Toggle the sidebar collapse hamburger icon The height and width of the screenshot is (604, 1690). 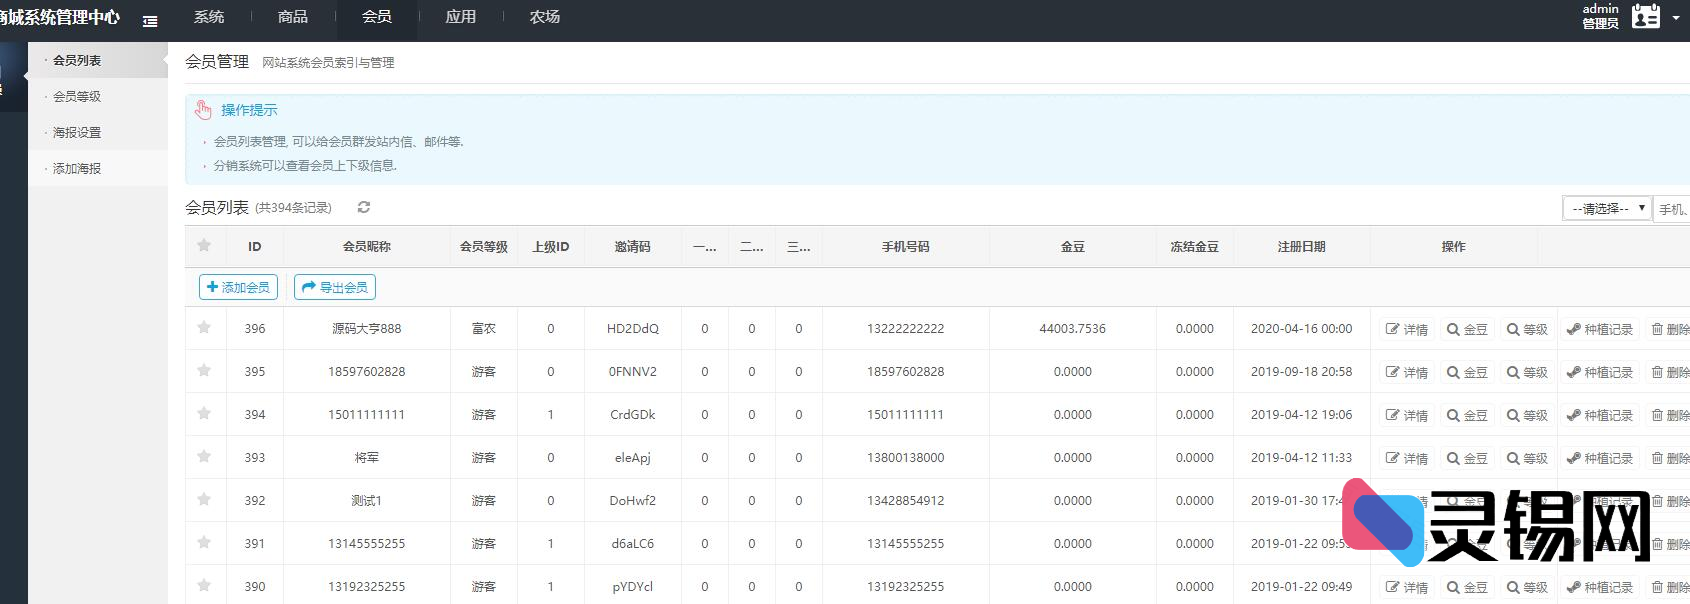point(150,21)
